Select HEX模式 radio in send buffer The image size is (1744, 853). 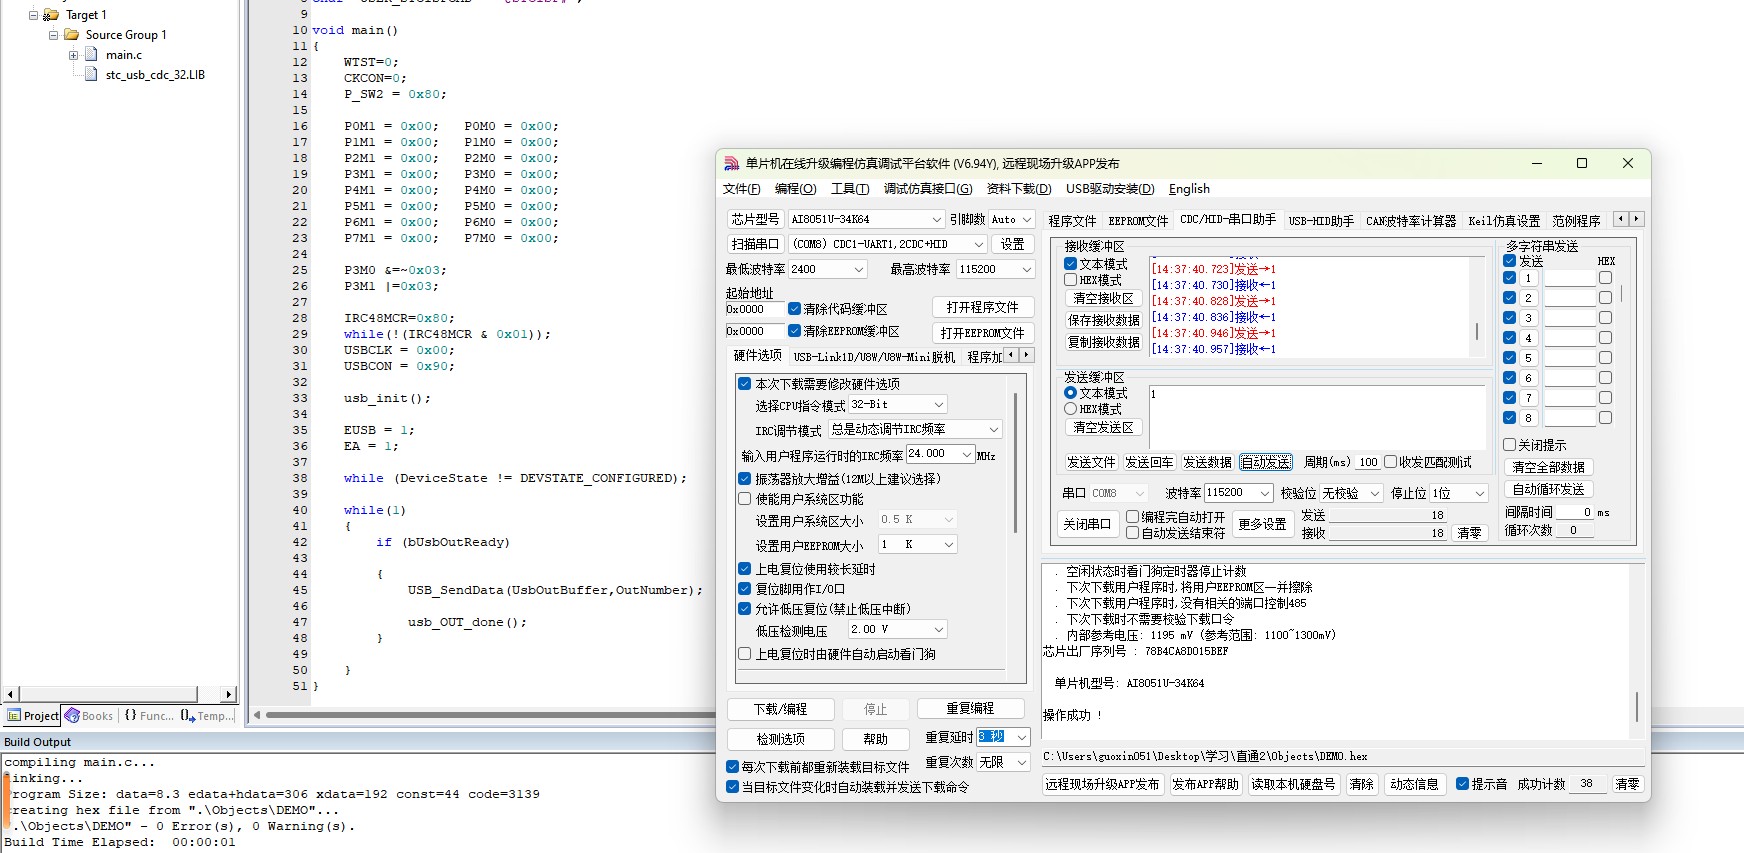tap(1070, 409)
